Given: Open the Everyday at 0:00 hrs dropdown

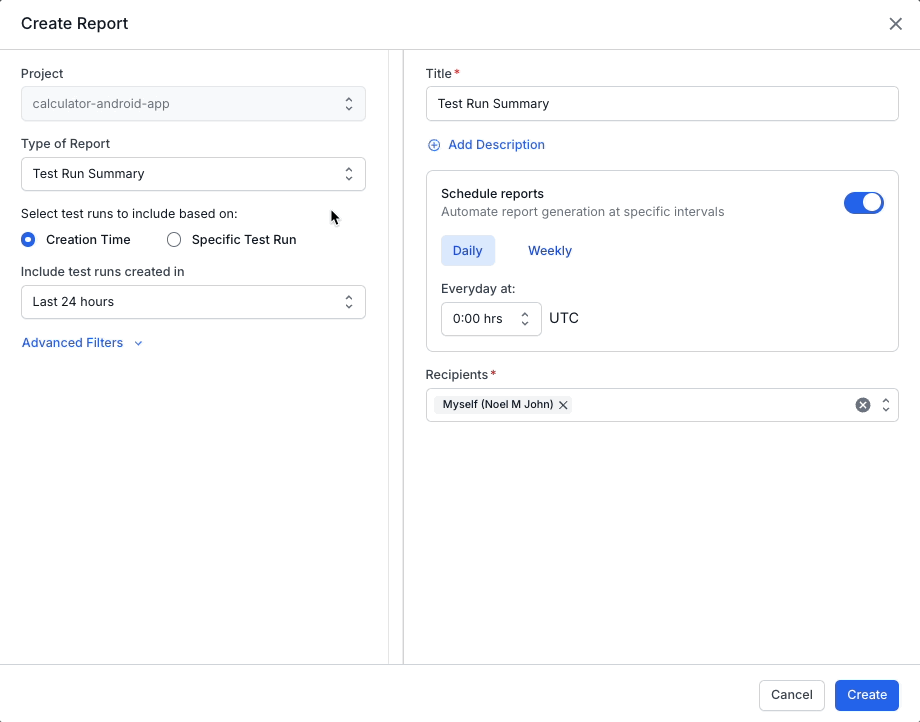Looking at the screenshot, I should [490, 319].
